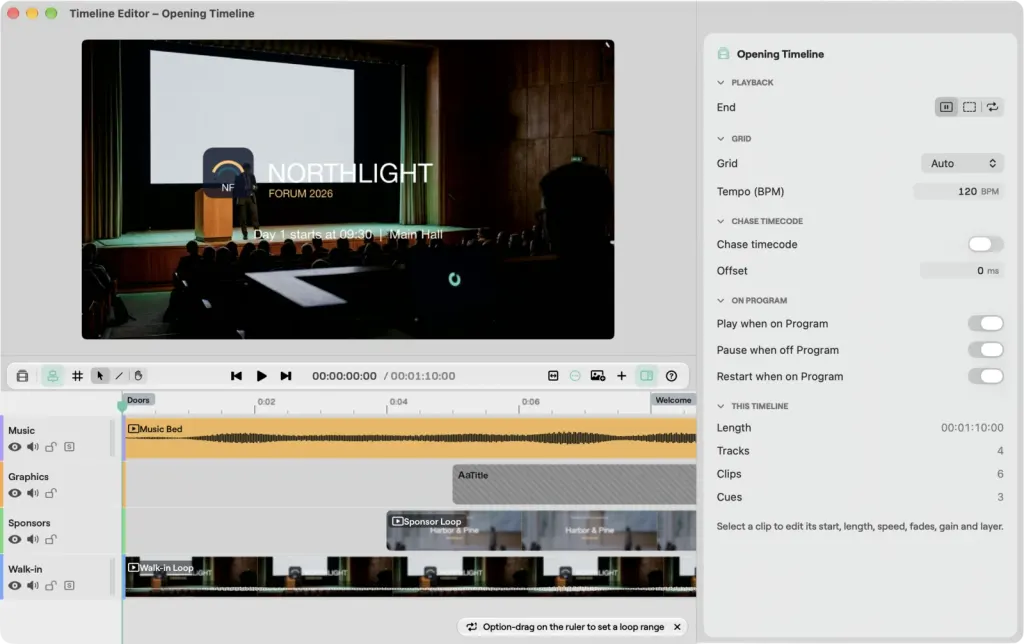Mute the Walk-in track speaker icon
The height and width of the screenshot is (644, 1024).
coord(33,585)
